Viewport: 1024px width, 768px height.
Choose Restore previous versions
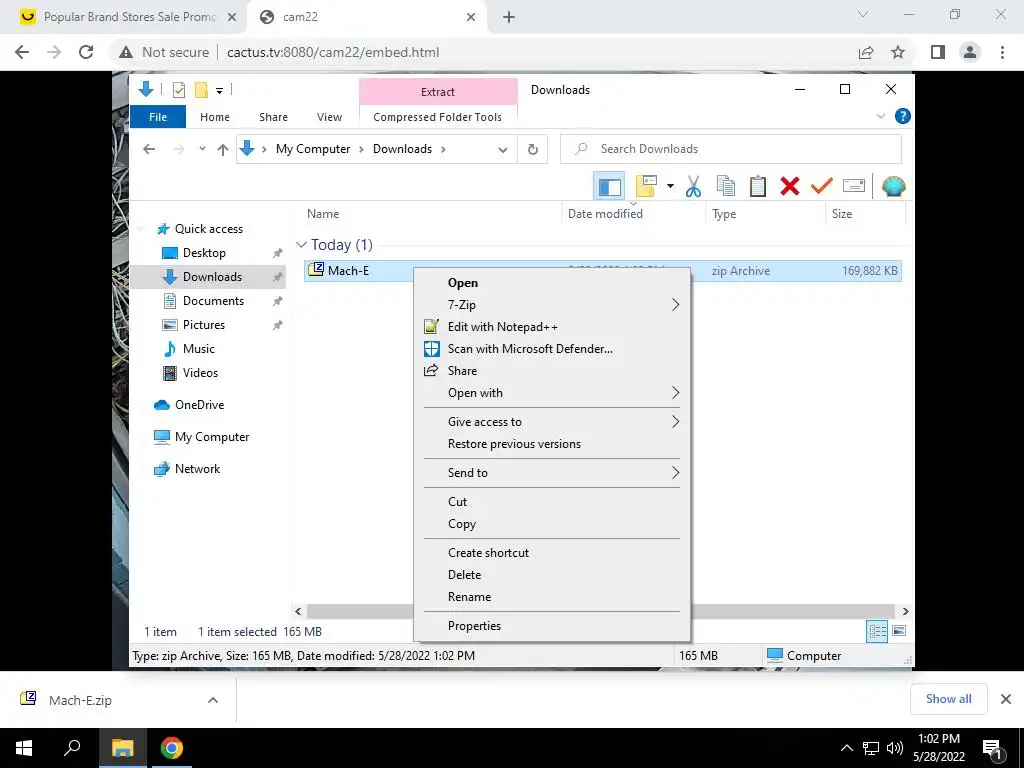click(x=552, y=444)
